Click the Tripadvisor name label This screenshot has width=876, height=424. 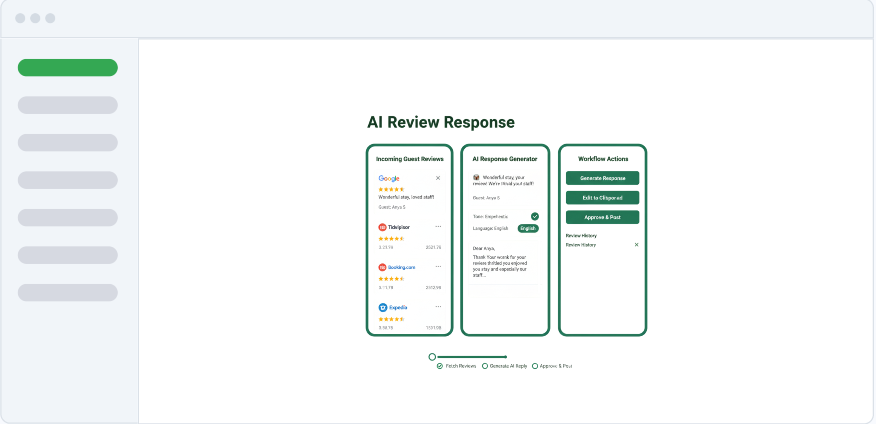[x=399, y=227]
